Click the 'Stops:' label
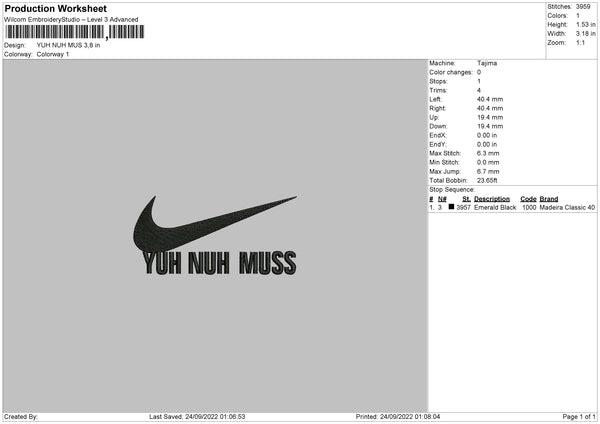The height and width of the screenshot is (424, 600). [438, 81]
